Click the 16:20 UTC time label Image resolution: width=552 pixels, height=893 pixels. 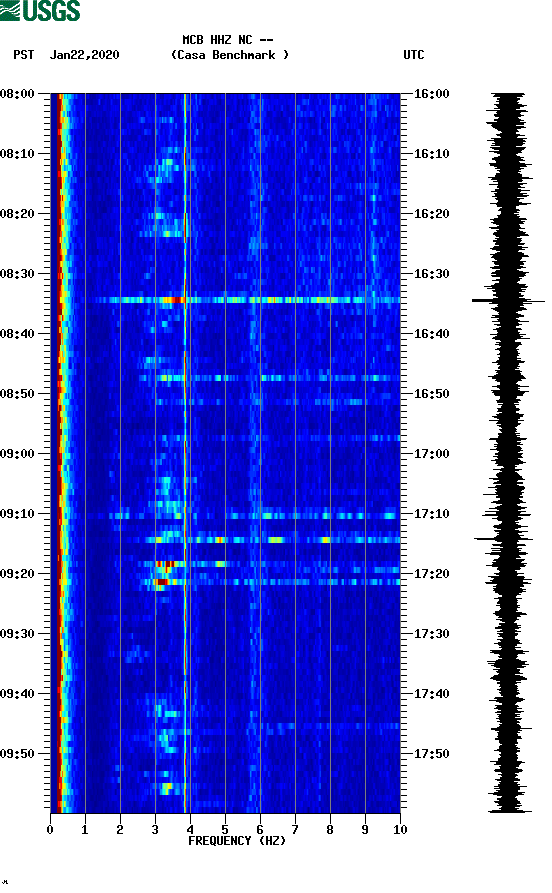click(431, 214)
